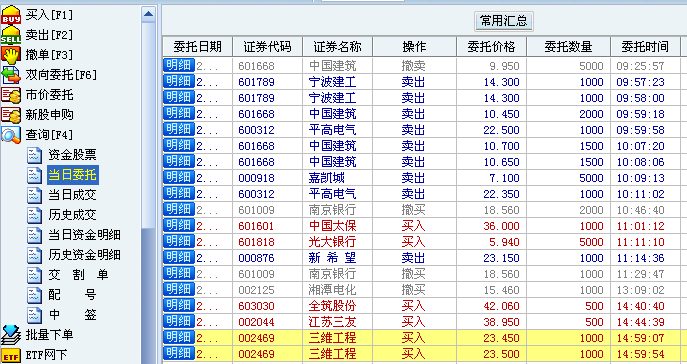Click the 操作 column header
Viewport: 687px width, 364px height.
click(x=414, y=46)
